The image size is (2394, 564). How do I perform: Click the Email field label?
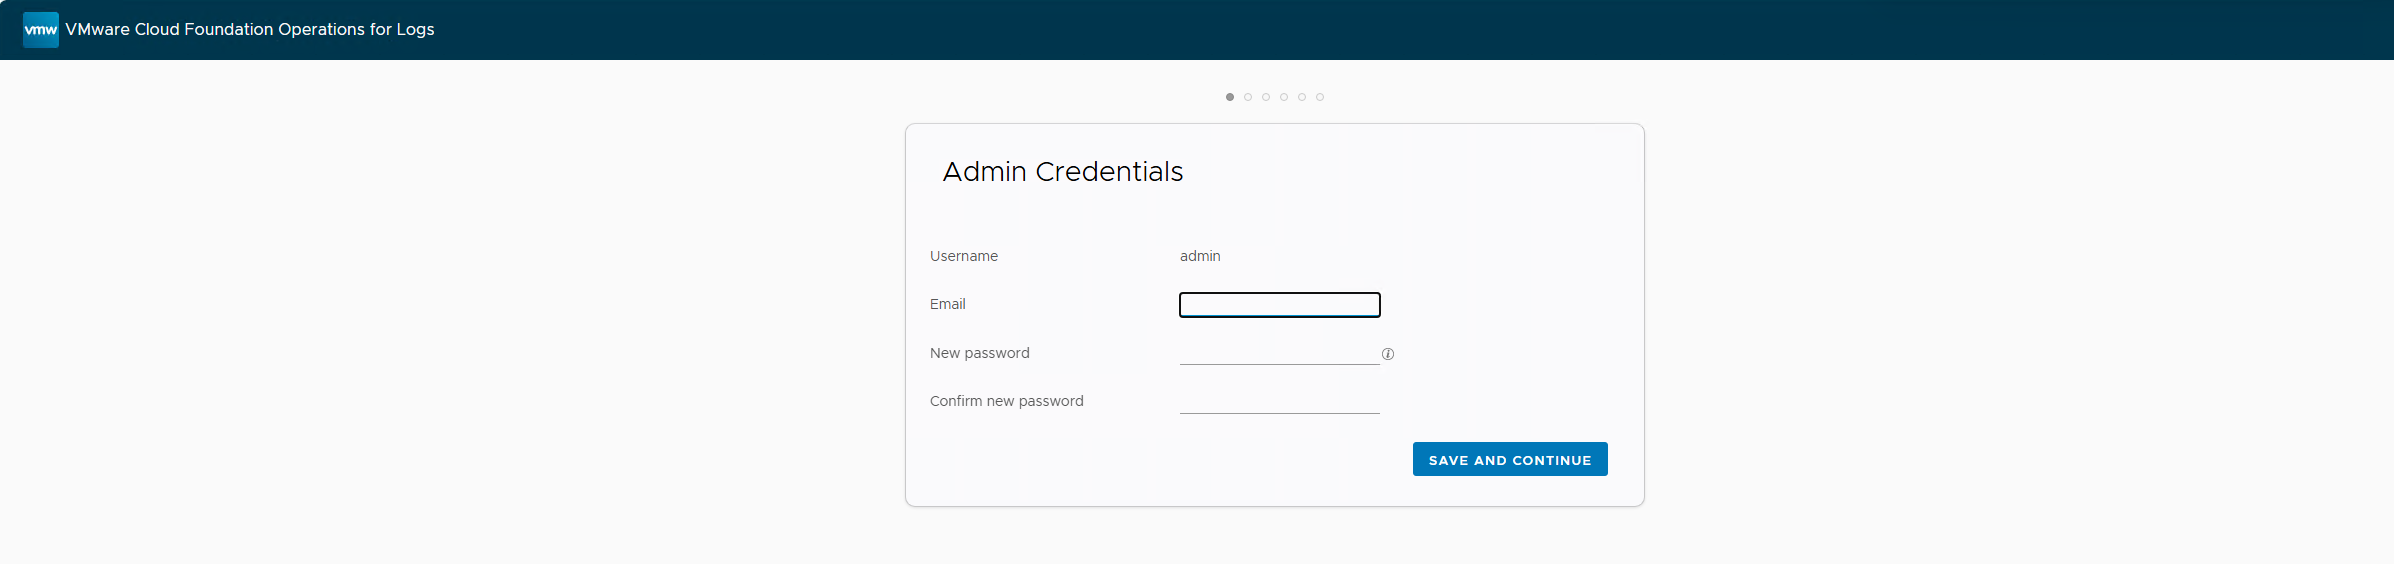[x=948, y=304]
